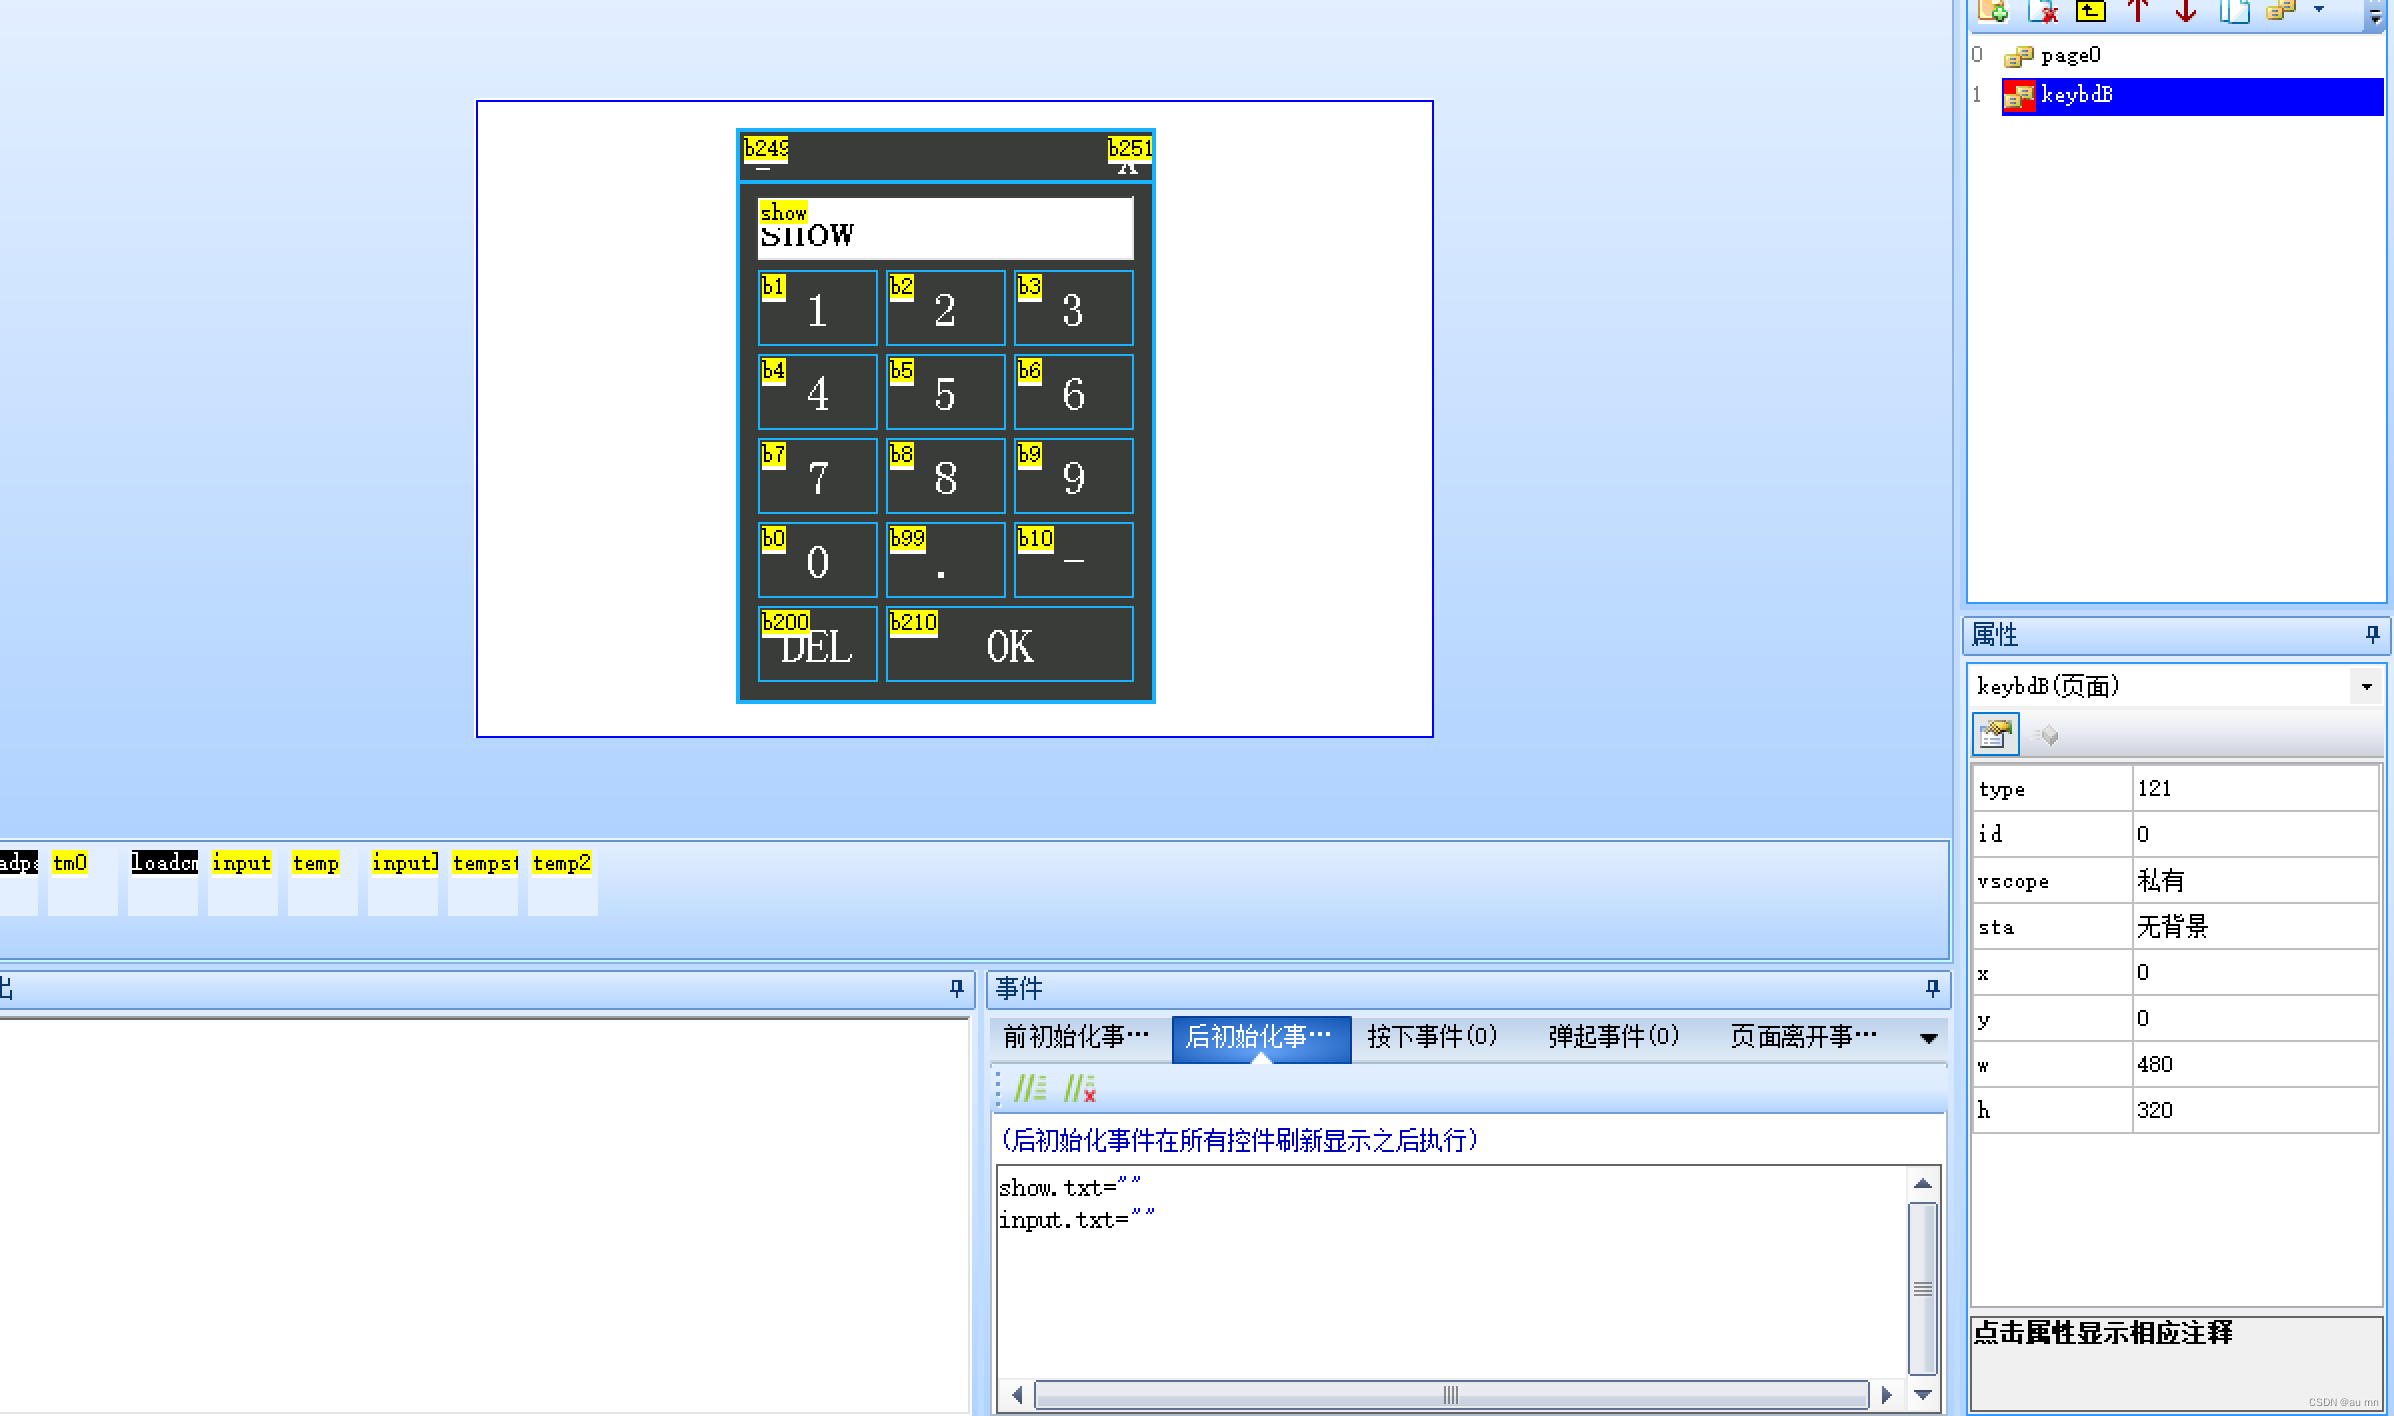Click the code editor vertical scrollbar thumb

tap(1923, 1289)
